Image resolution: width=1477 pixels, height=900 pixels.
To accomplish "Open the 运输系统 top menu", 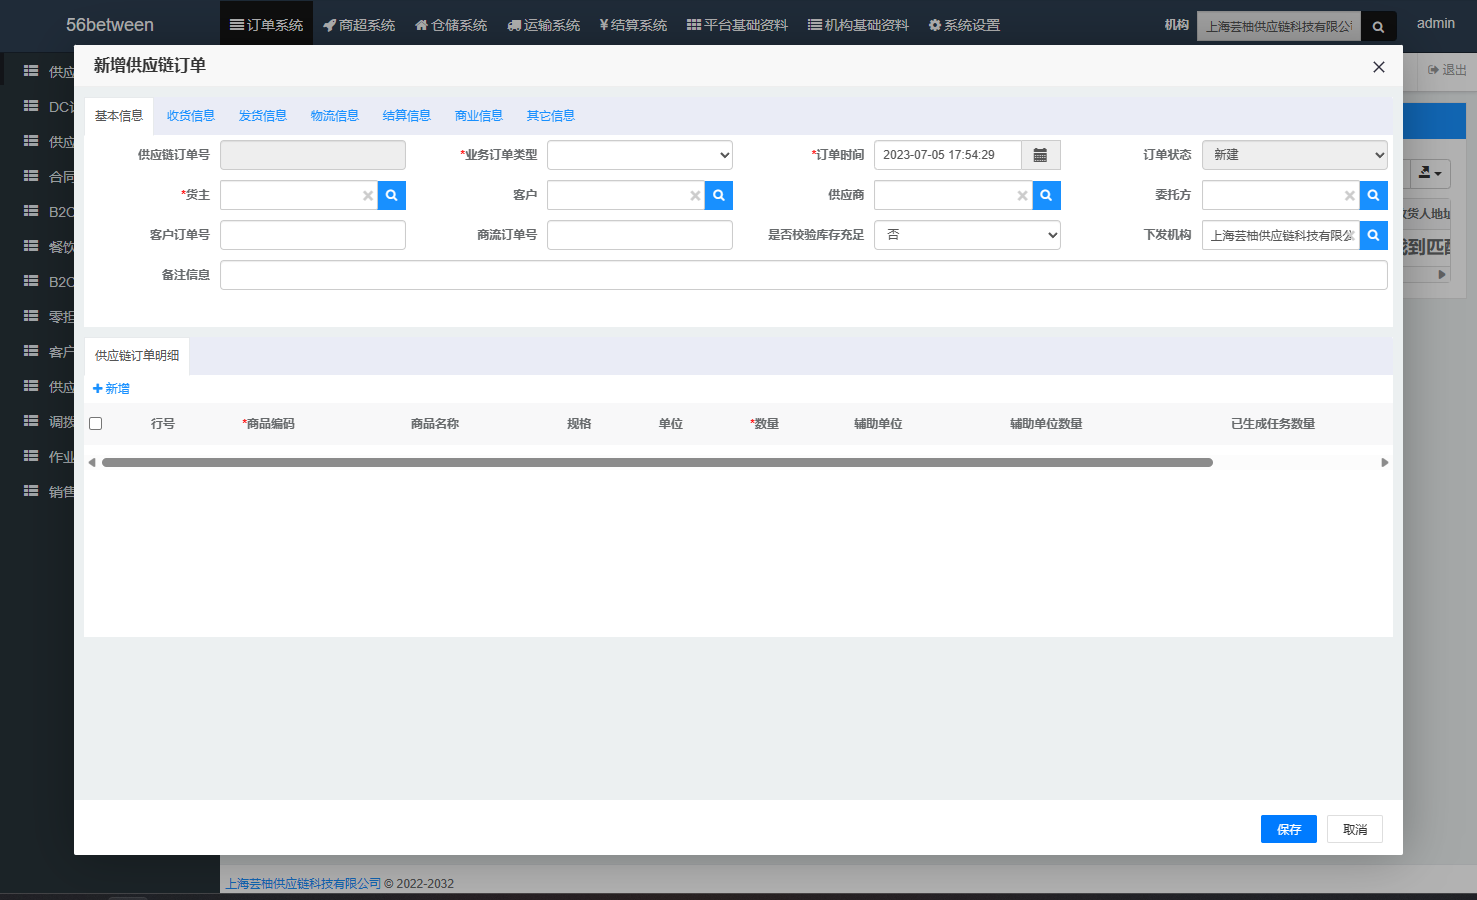I will [x=543, y=25].
